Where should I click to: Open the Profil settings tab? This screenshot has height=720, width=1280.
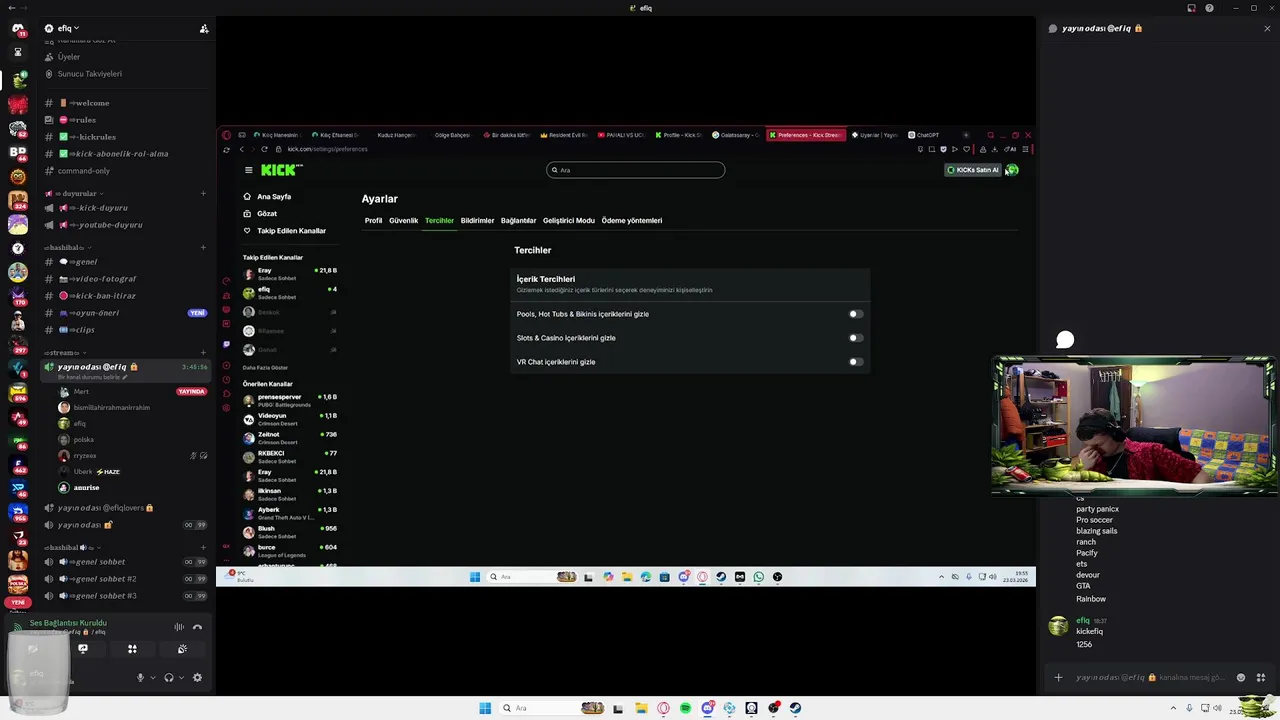(373, 220)
